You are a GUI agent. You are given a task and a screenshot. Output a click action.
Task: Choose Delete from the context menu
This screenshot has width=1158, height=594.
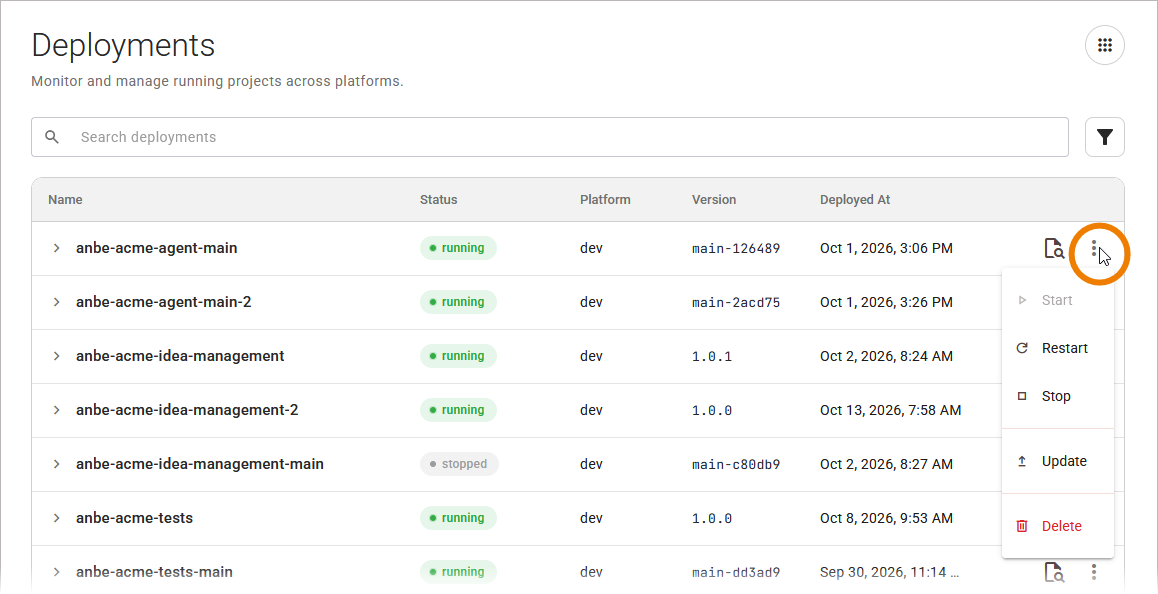pyautogui.click(x=1058, y=526)
